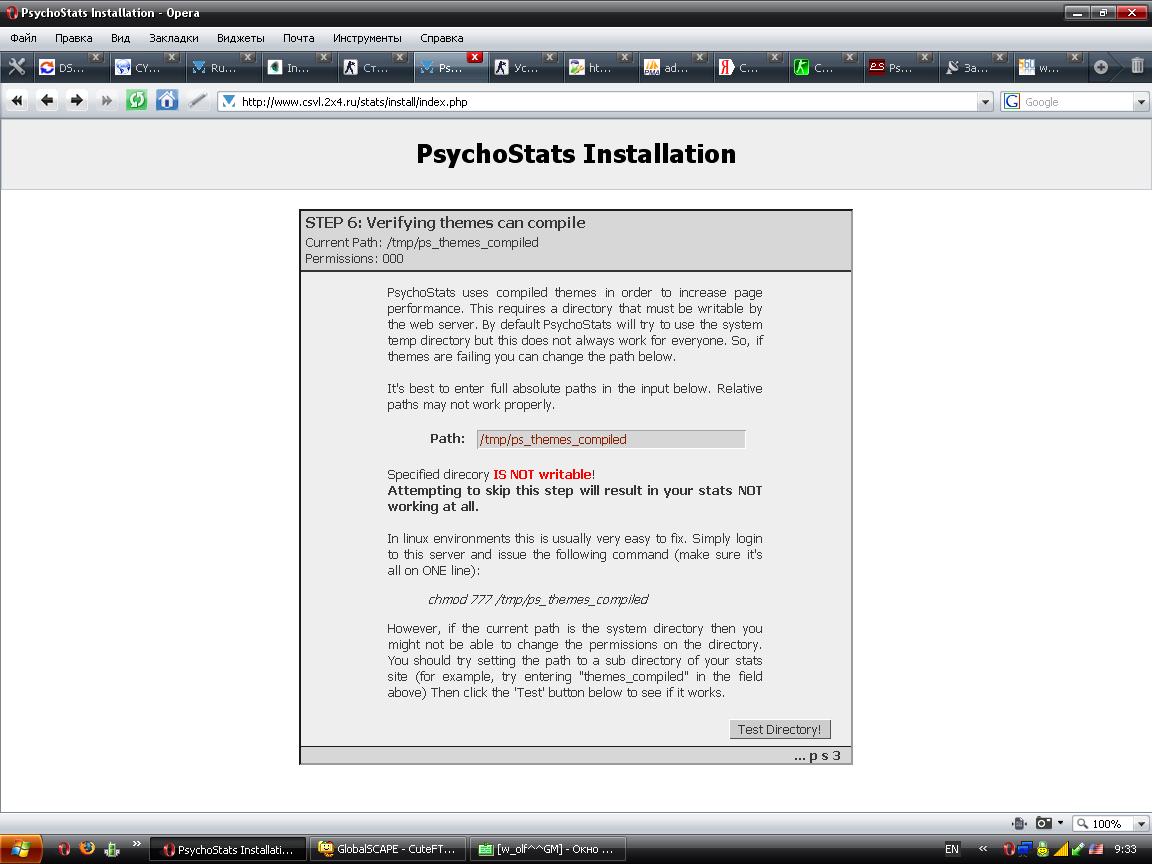Open the Закладки menu
Image resolution: width=1152 pixels, height=864 pixels.
click(173, 38)
